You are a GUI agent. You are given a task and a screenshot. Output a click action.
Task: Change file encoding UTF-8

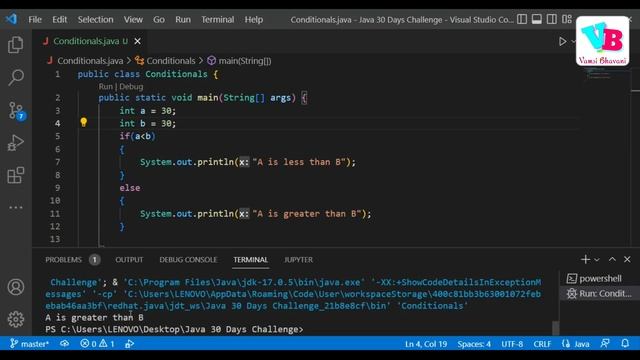(x=512, y=344)
